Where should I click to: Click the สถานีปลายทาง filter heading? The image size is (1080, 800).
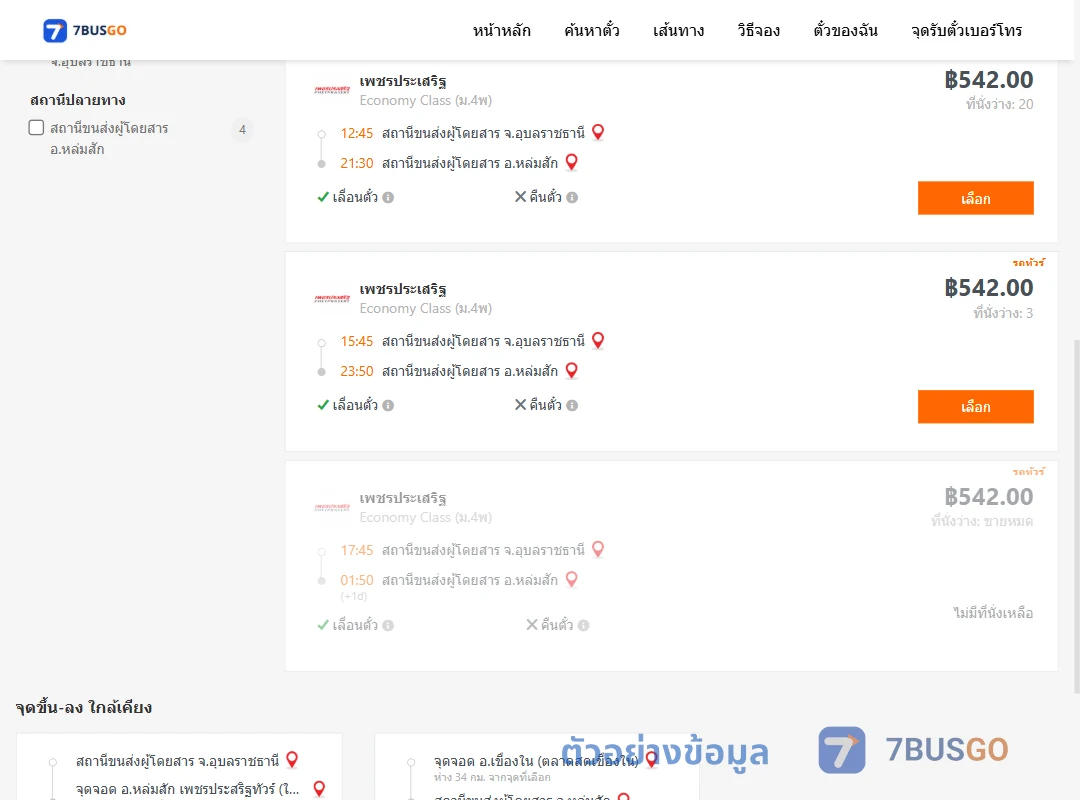point(78,101)
